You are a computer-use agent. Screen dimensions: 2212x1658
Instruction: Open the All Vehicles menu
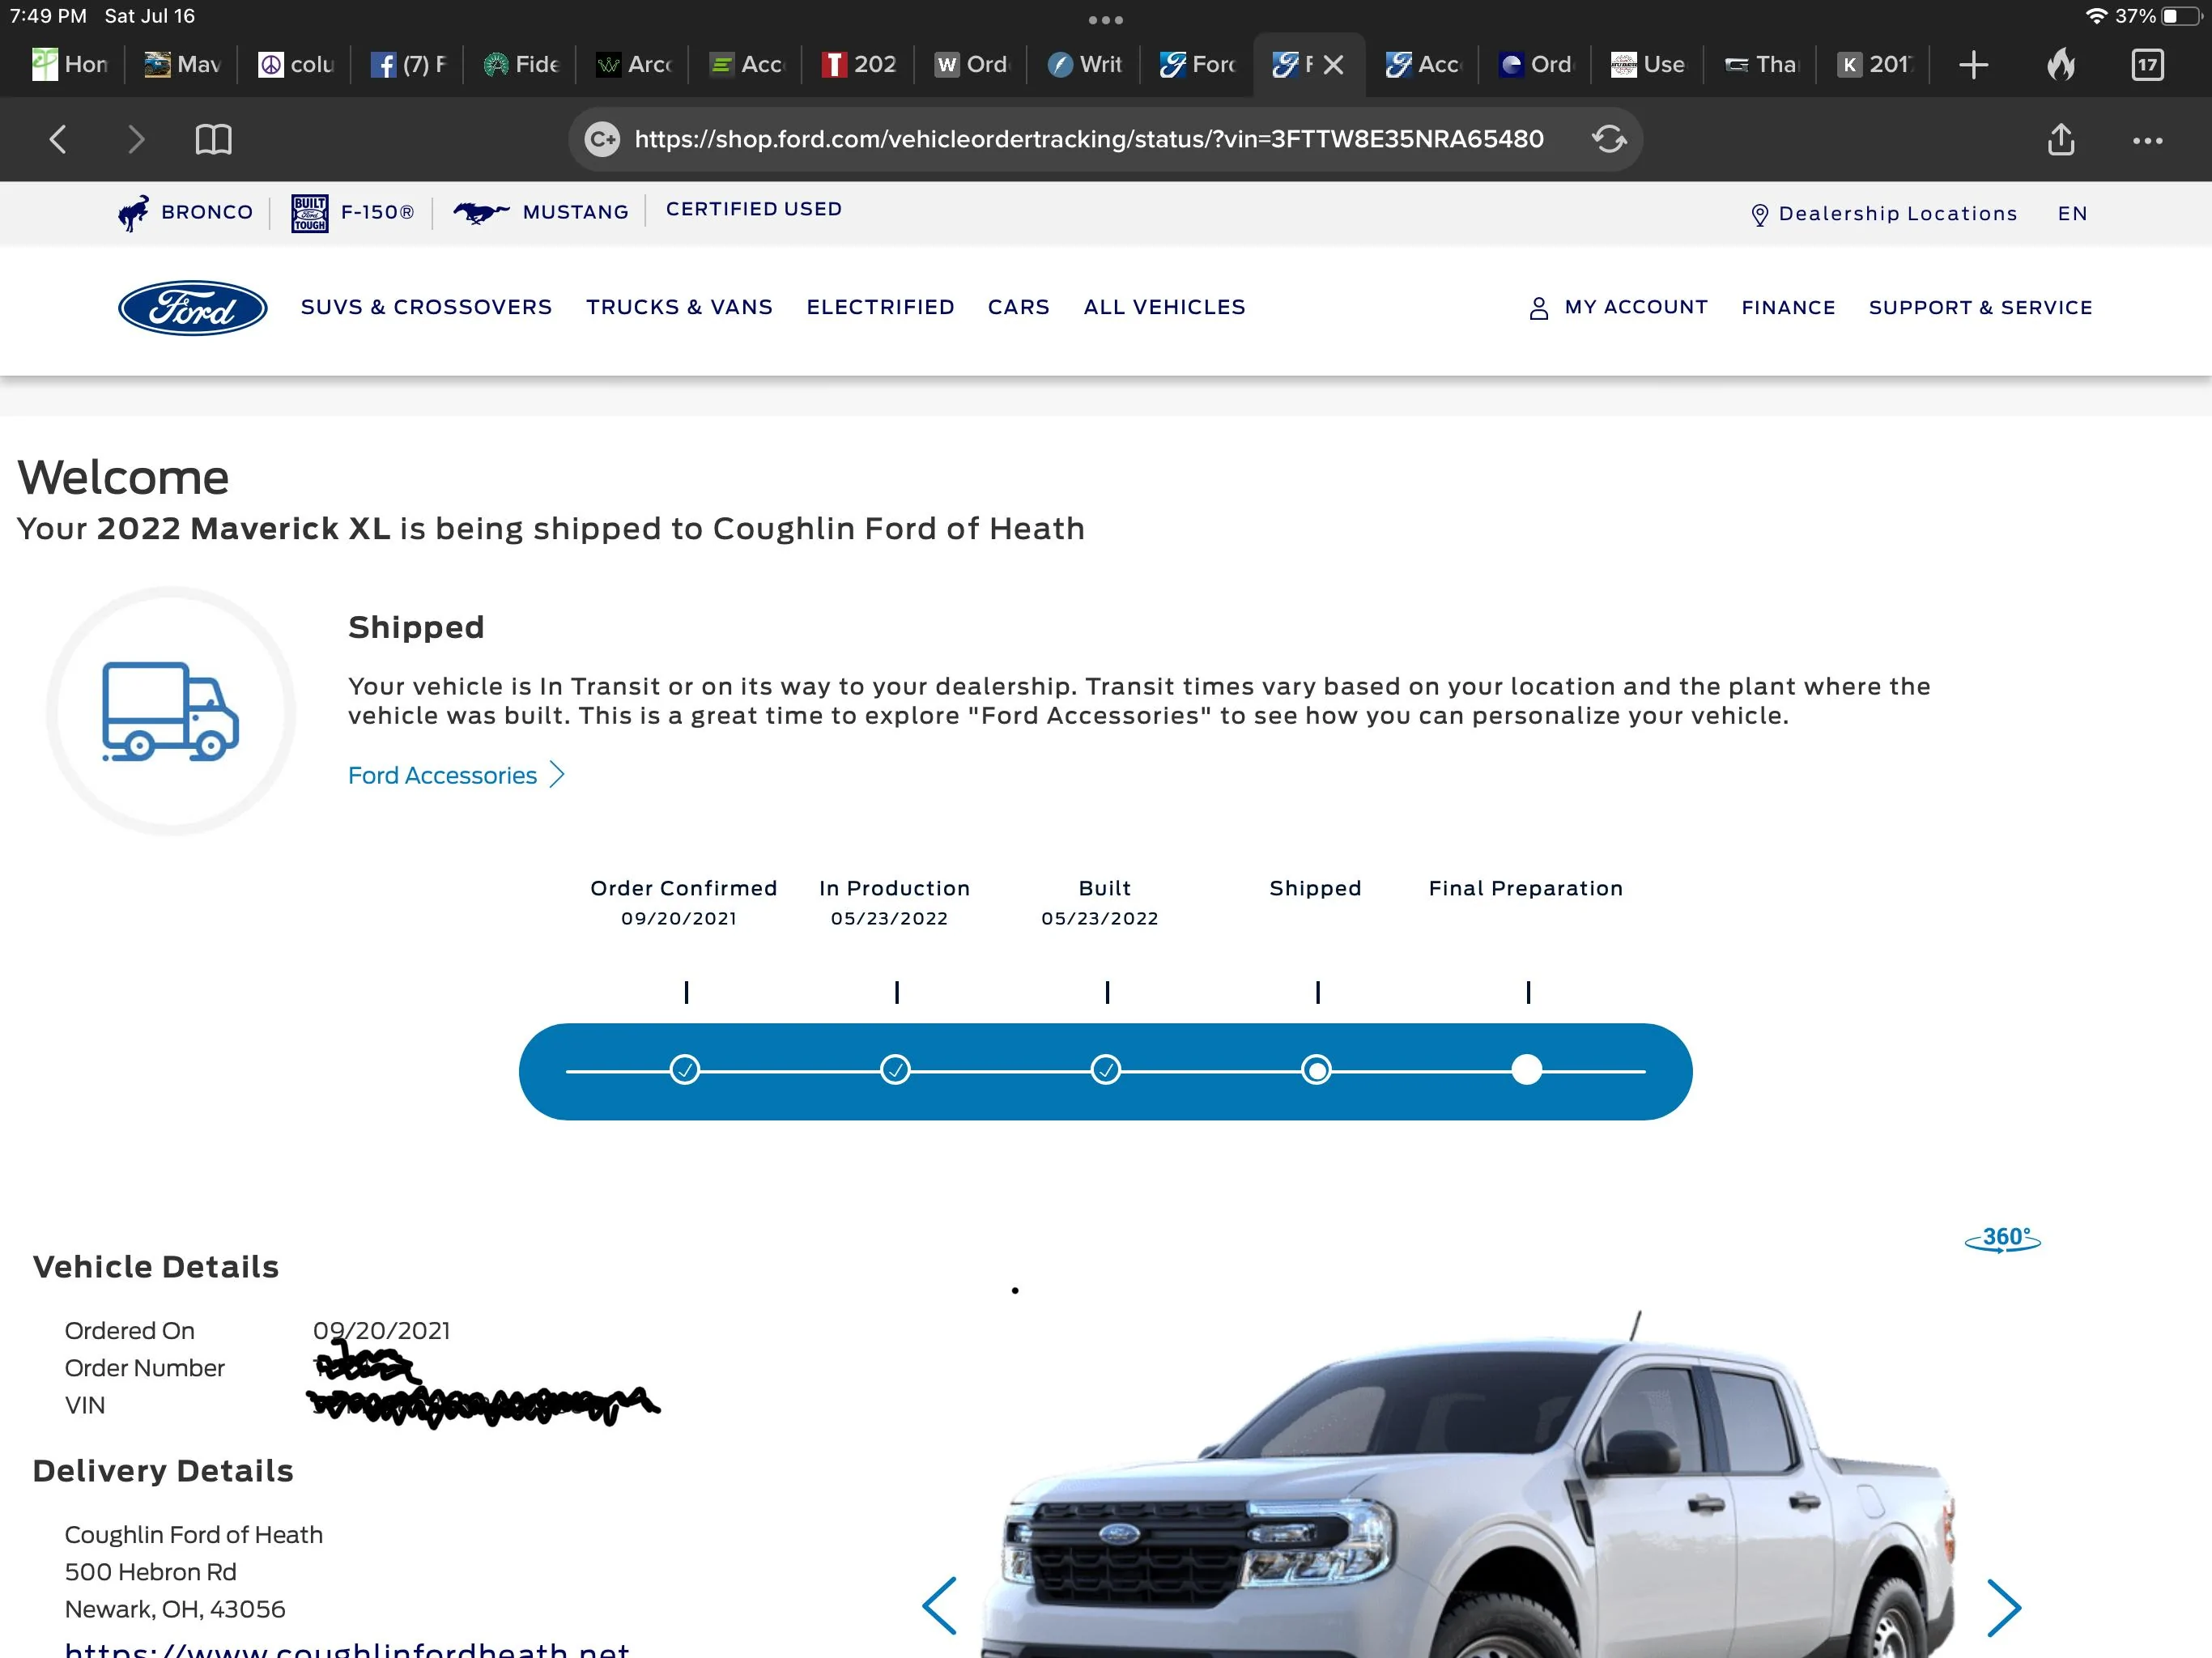click(1165, 307)
